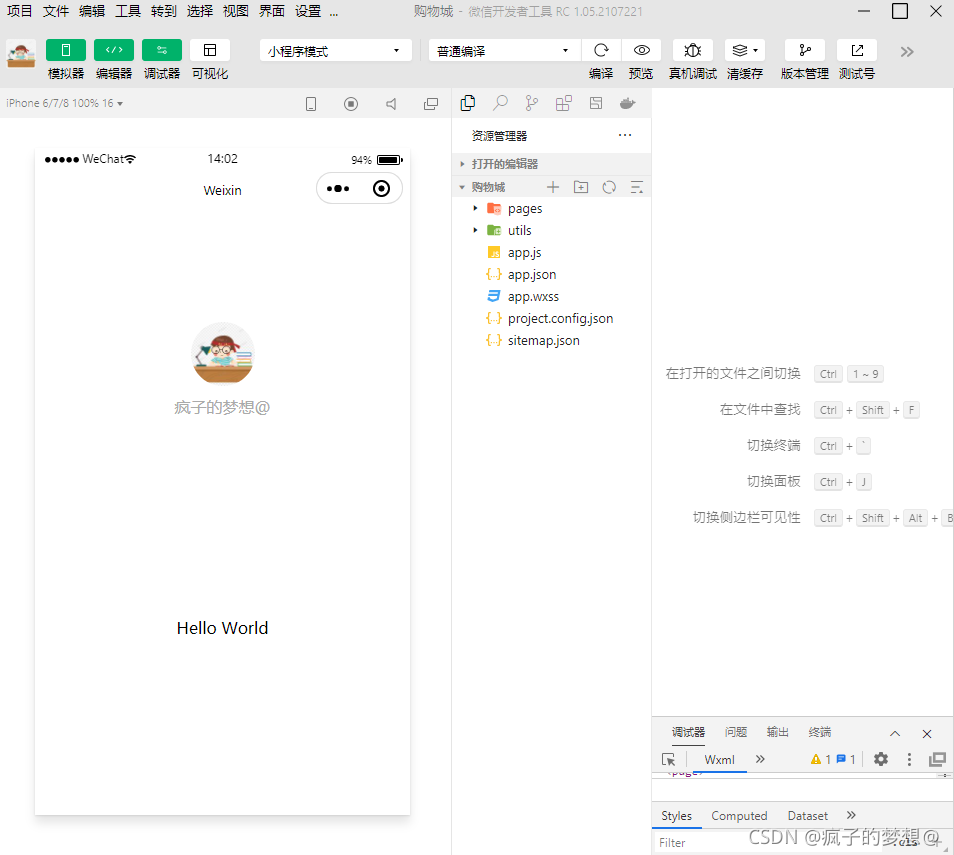The image size is (954, 855).
Task: Detach simulator into separate window icon
Action: coord(431,104)
